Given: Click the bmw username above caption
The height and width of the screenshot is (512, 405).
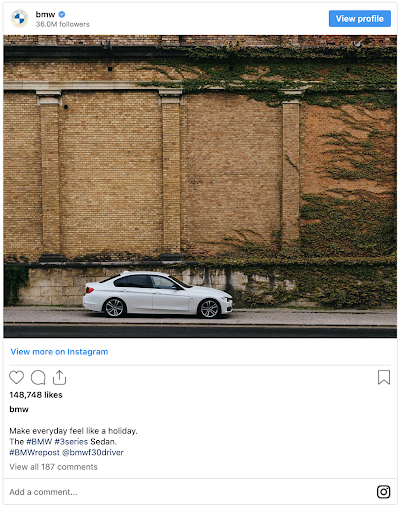Looking at the screenshot, I should (x=19, y=409).
